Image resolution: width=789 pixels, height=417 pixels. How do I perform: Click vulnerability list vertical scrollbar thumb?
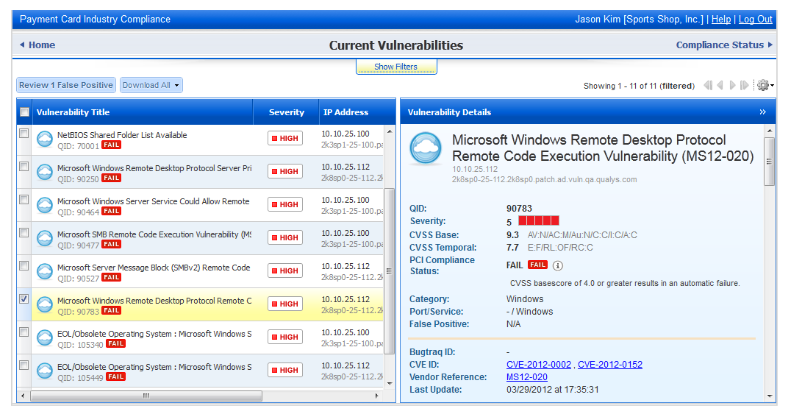389,272
